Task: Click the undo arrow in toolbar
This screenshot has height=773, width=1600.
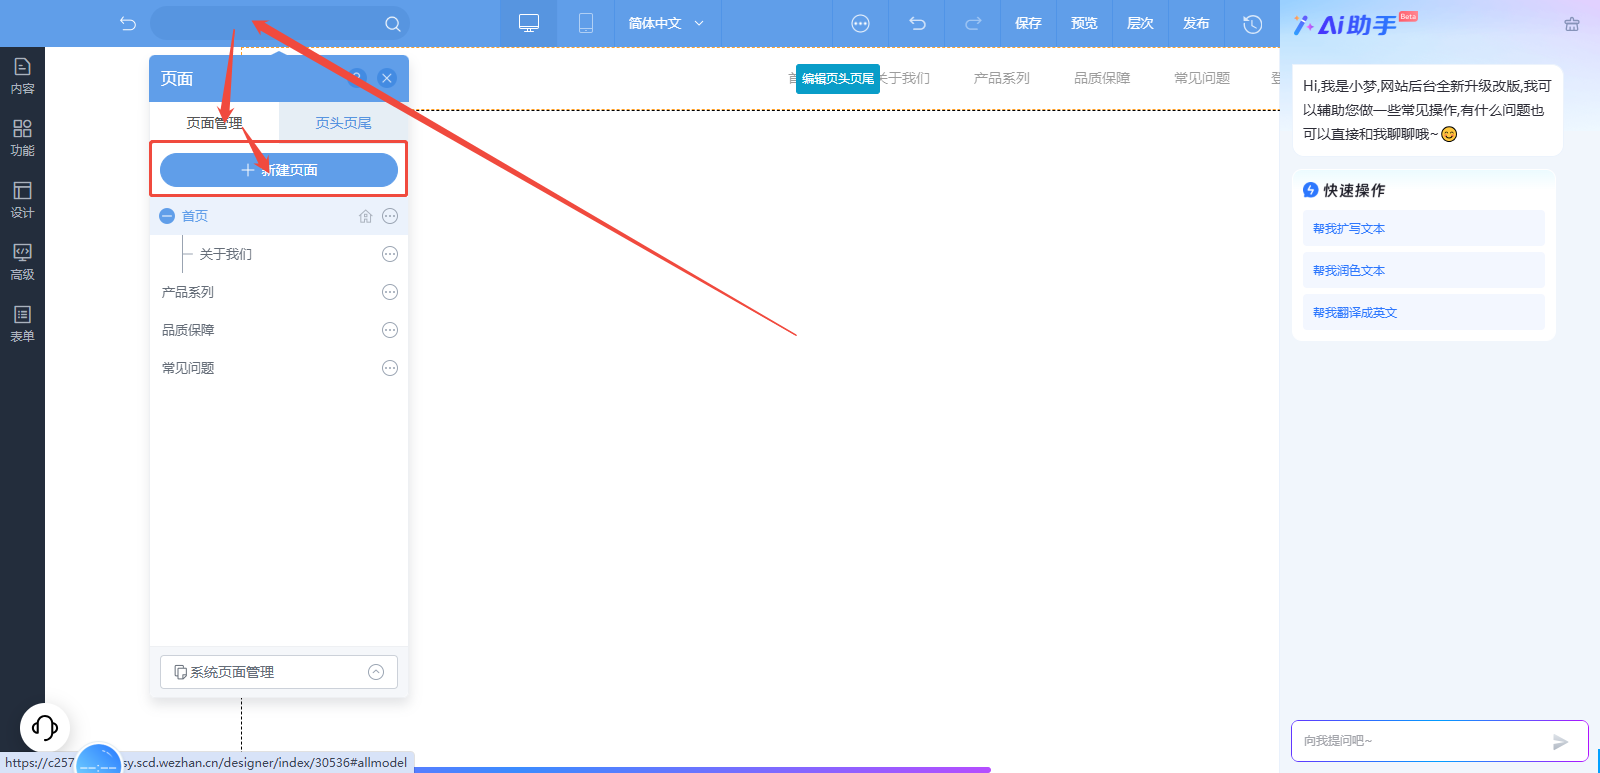Action: coord(917,24)
